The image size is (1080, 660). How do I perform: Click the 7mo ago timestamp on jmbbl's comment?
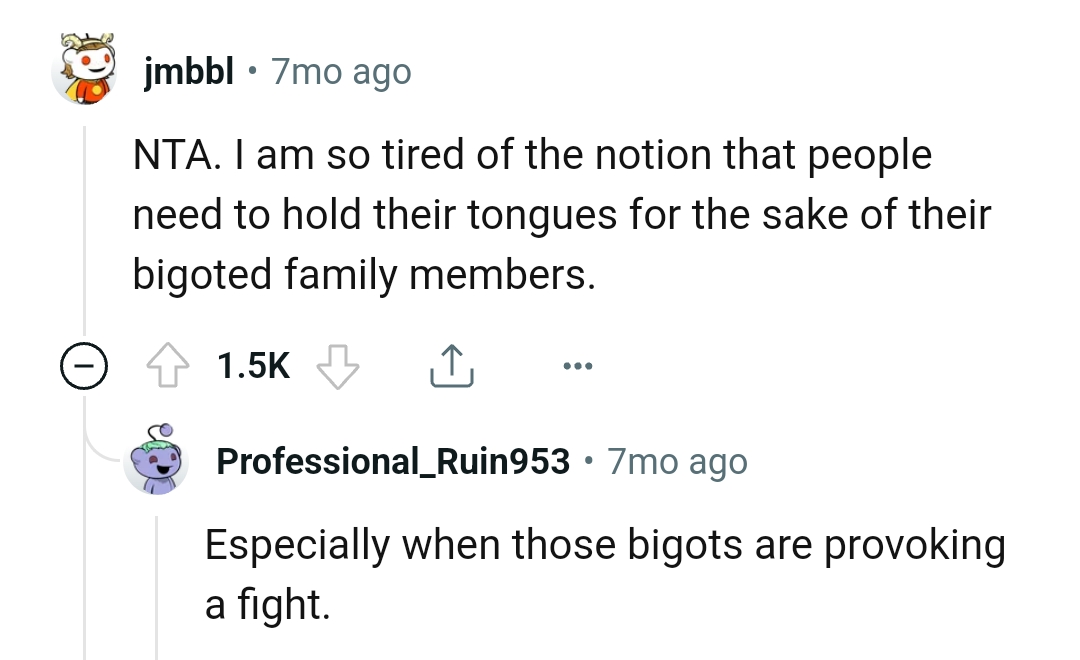pos(342,70)
